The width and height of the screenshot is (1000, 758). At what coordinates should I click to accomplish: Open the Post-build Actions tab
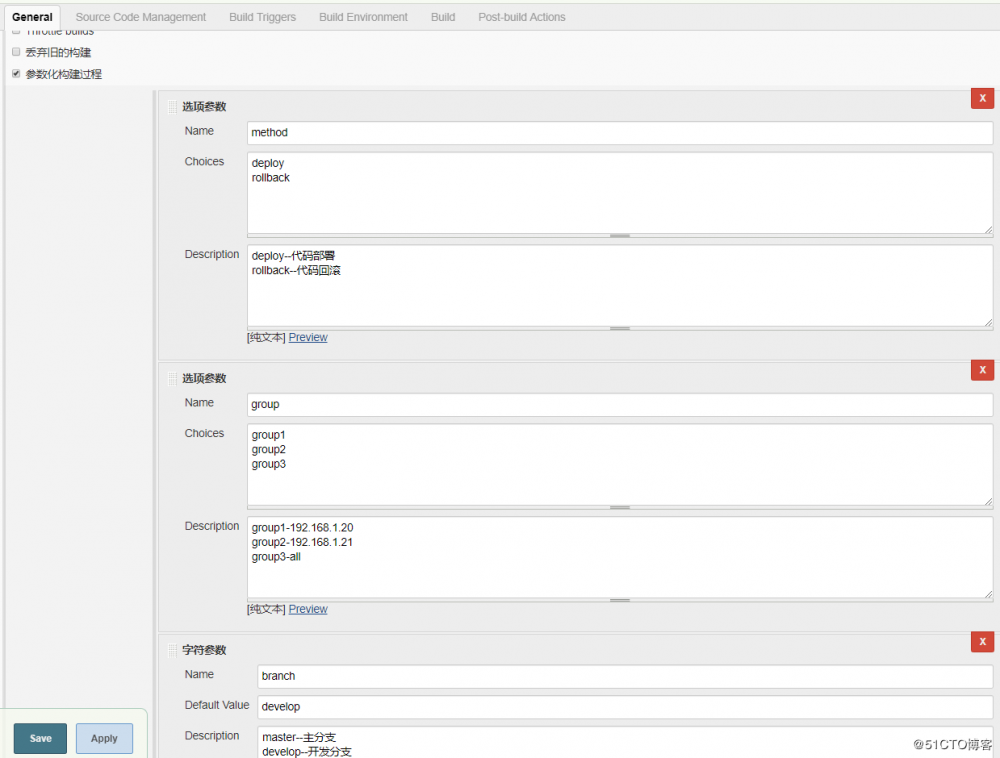521,16
